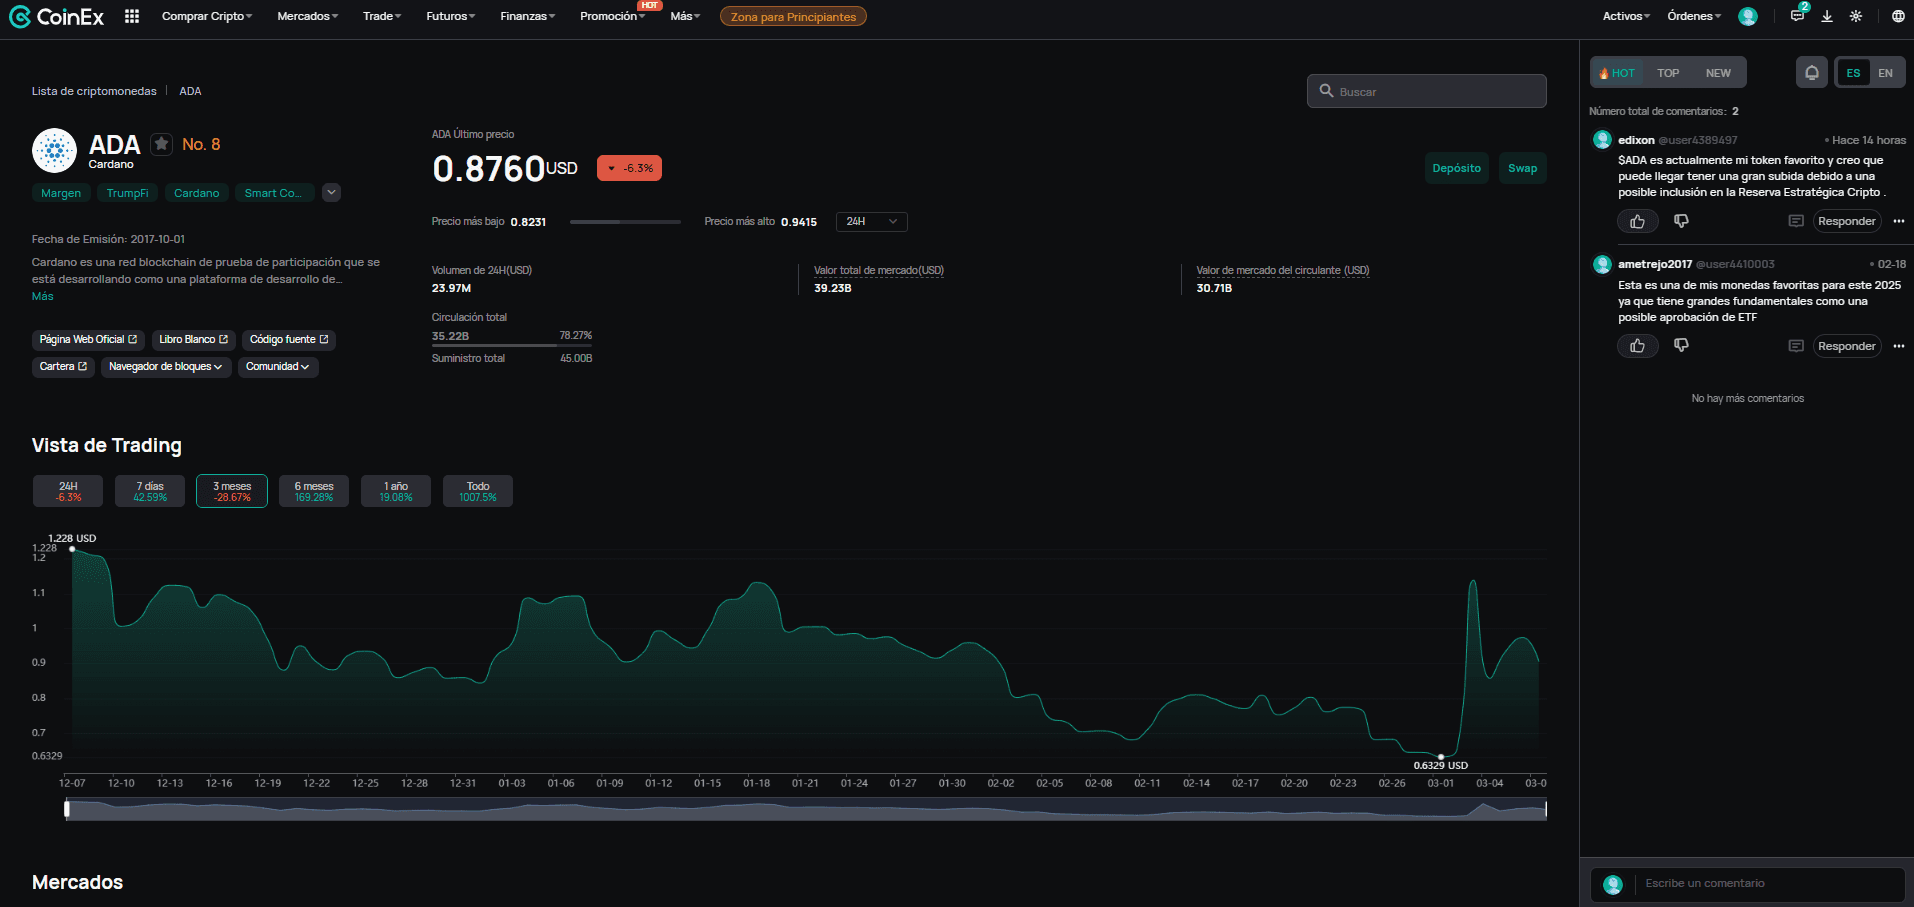This screenshot has width=1914, height=907.
Task: Switch to the TOP comments tab
Action: coord(1668,73)
